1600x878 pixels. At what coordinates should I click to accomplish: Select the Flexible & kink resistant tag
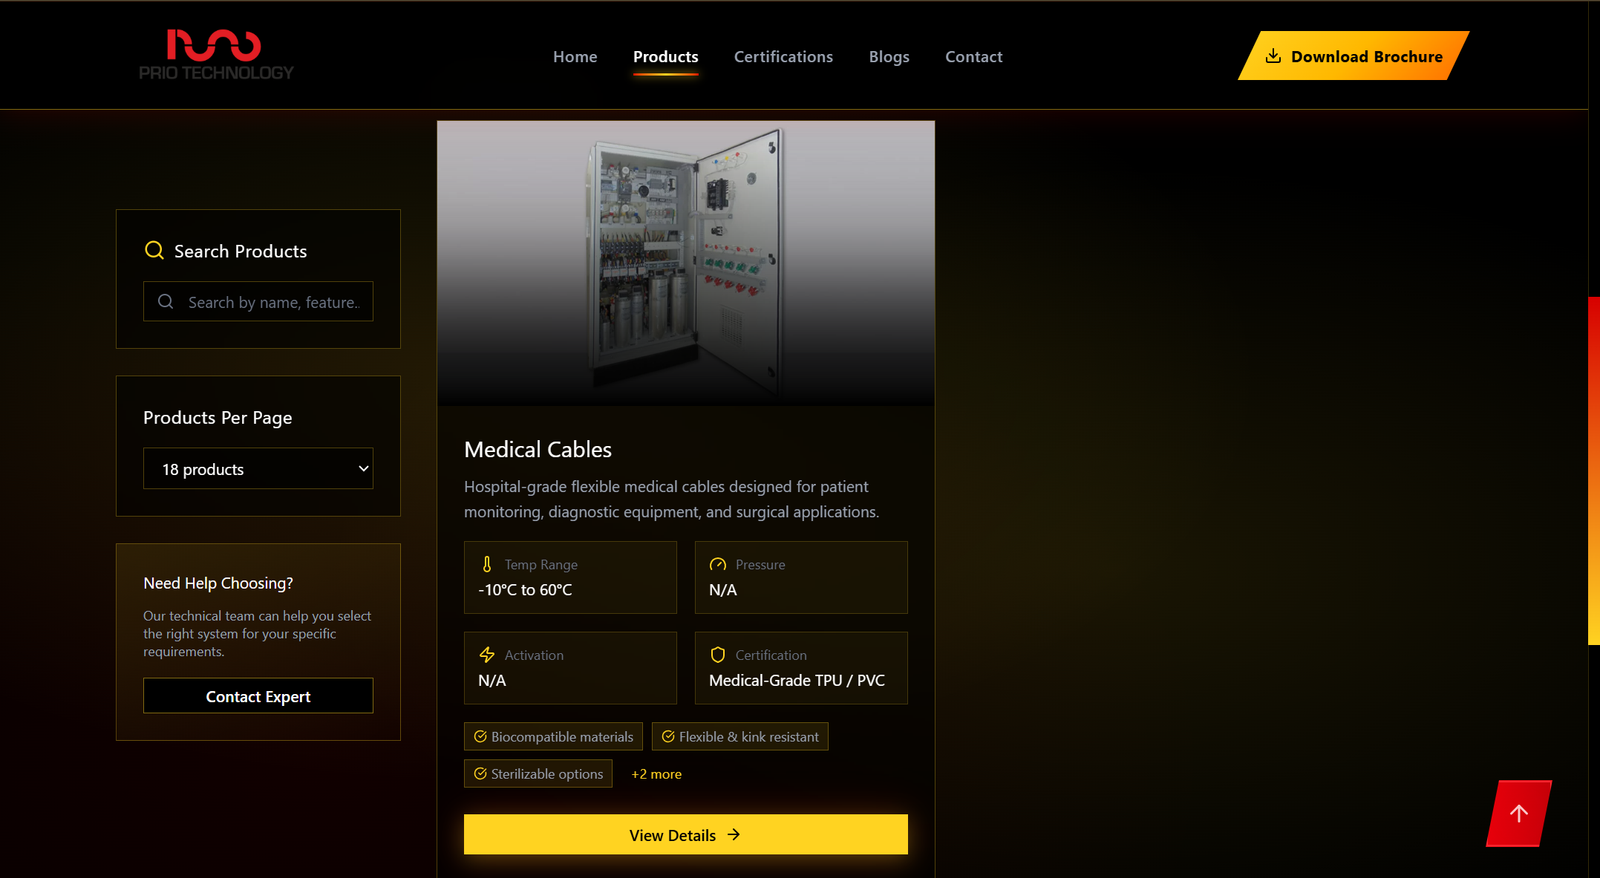coord(740,737)
